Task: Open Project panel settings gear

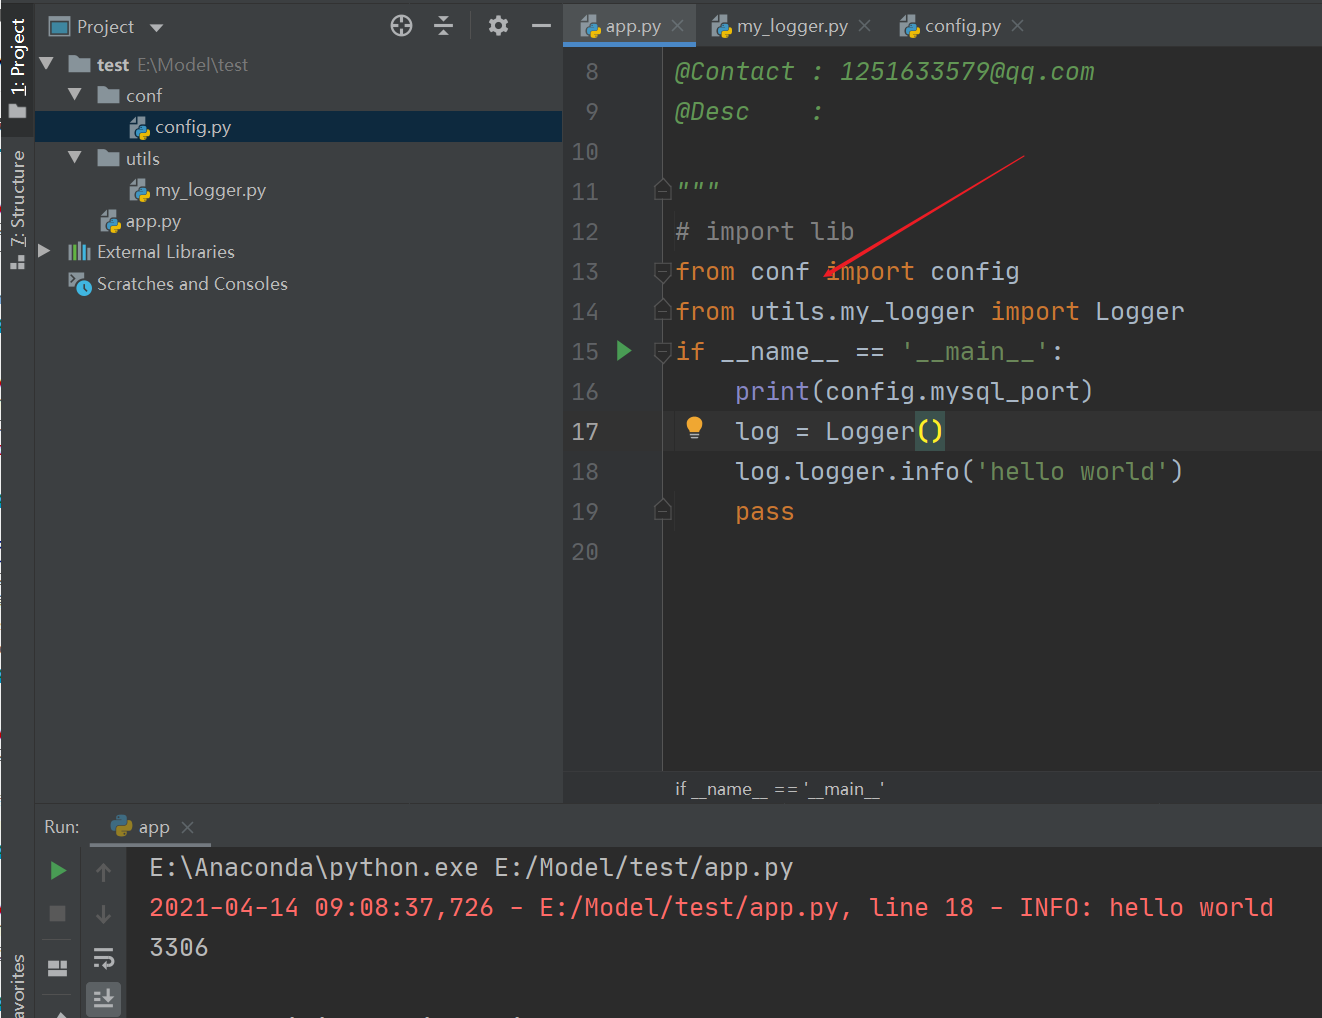Action: pos(498,26)
